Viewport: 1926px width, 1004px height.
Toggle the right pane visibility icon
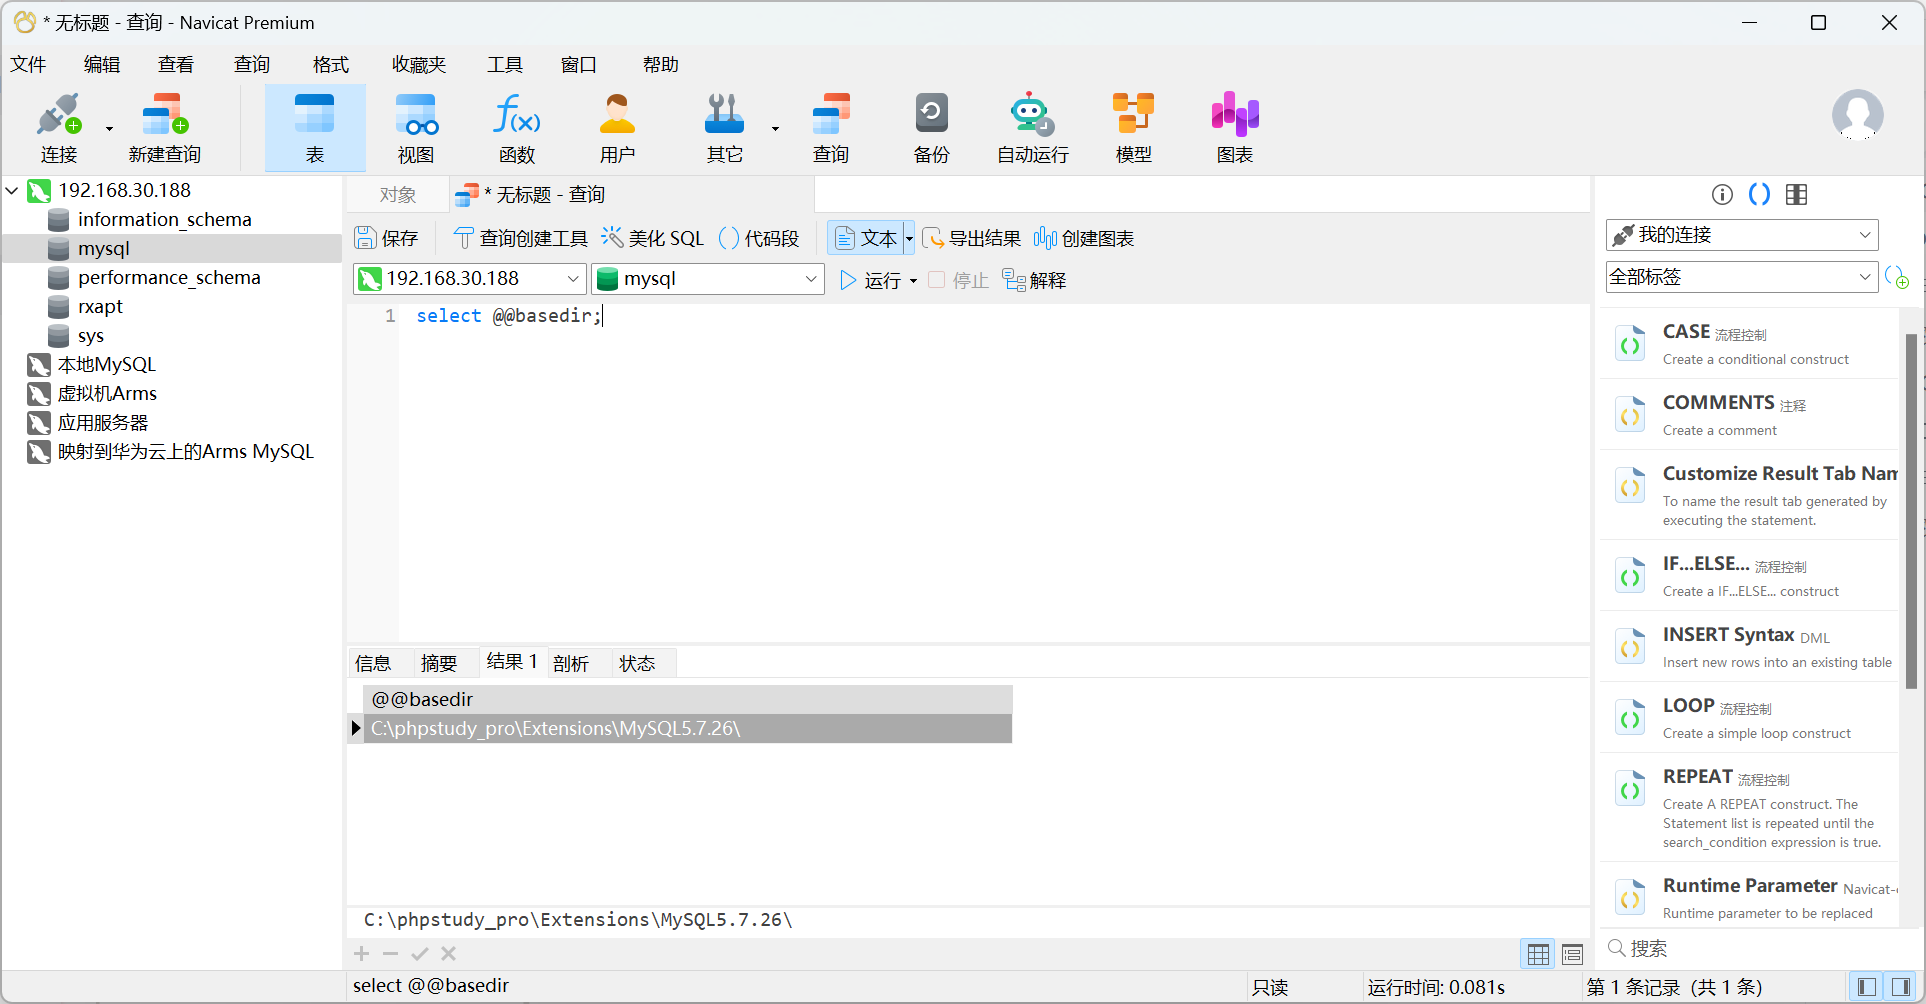click(1901, 987)
